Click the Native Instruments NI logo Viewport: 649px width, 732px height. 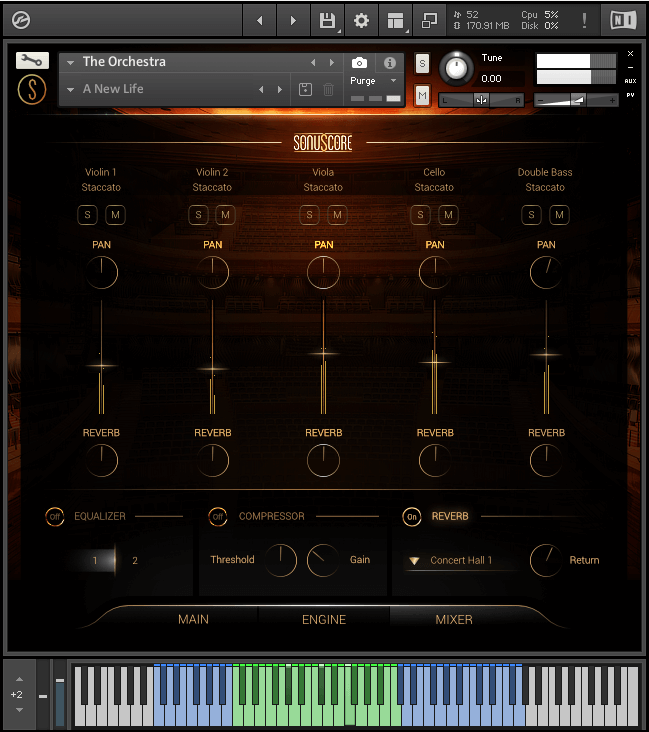[x=623, y=20]
